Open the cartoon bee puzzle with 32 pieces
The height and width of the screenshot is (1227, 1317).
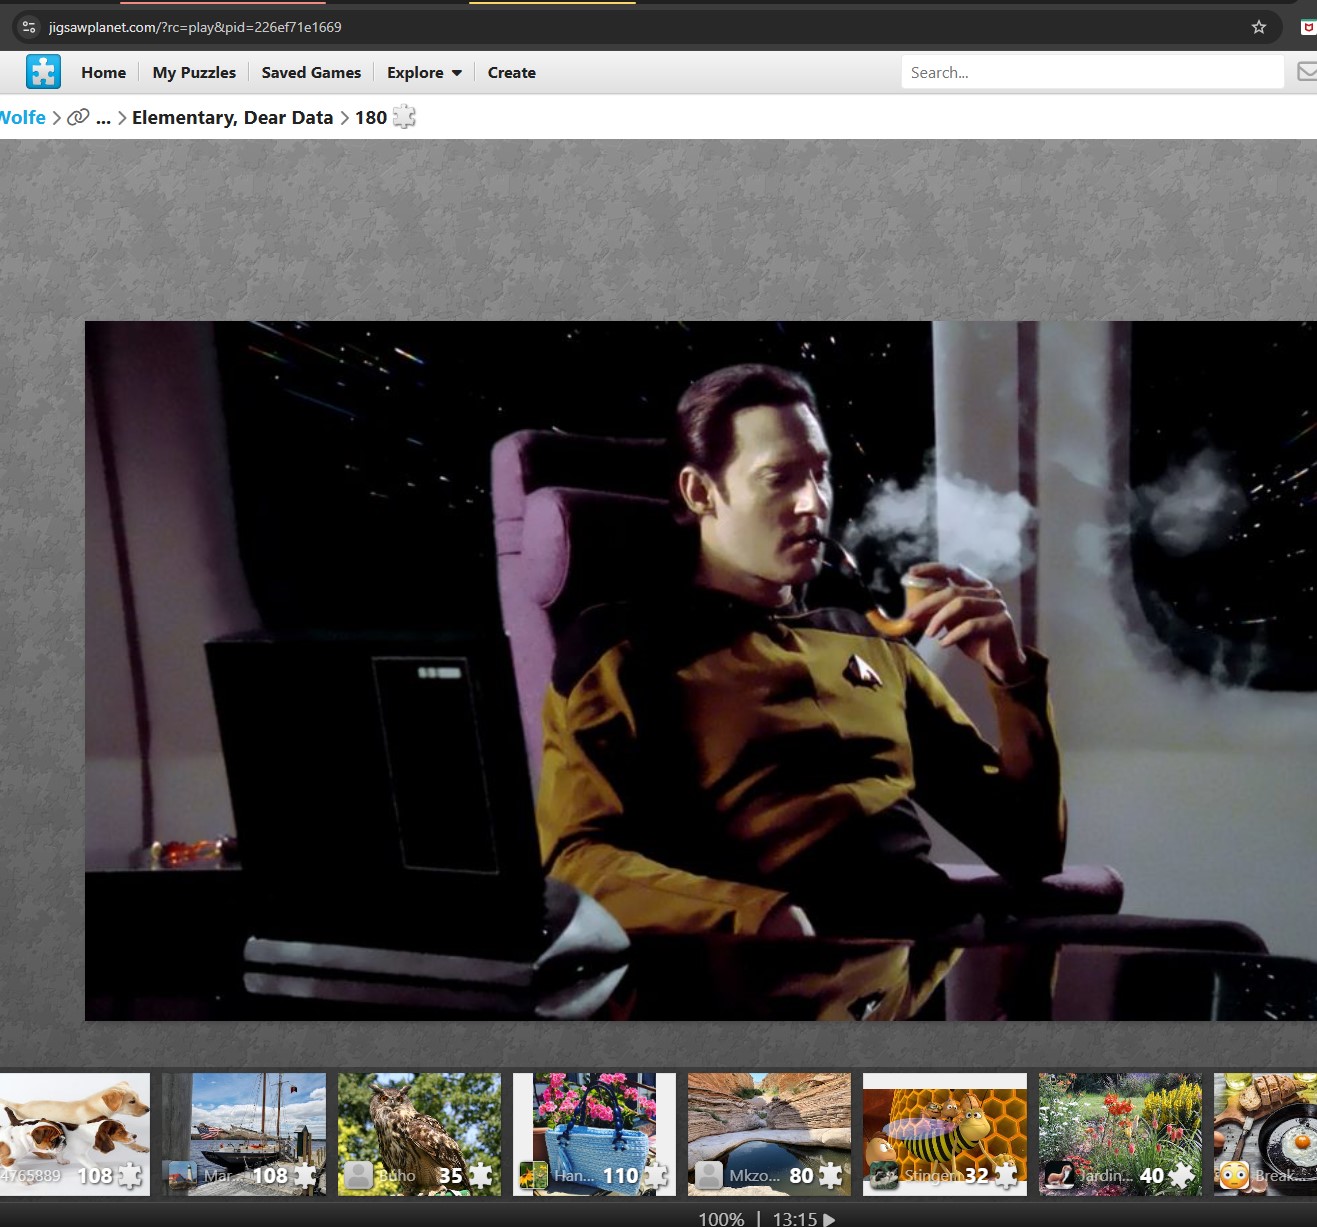pyautogui.click(x=945, y=1134)
